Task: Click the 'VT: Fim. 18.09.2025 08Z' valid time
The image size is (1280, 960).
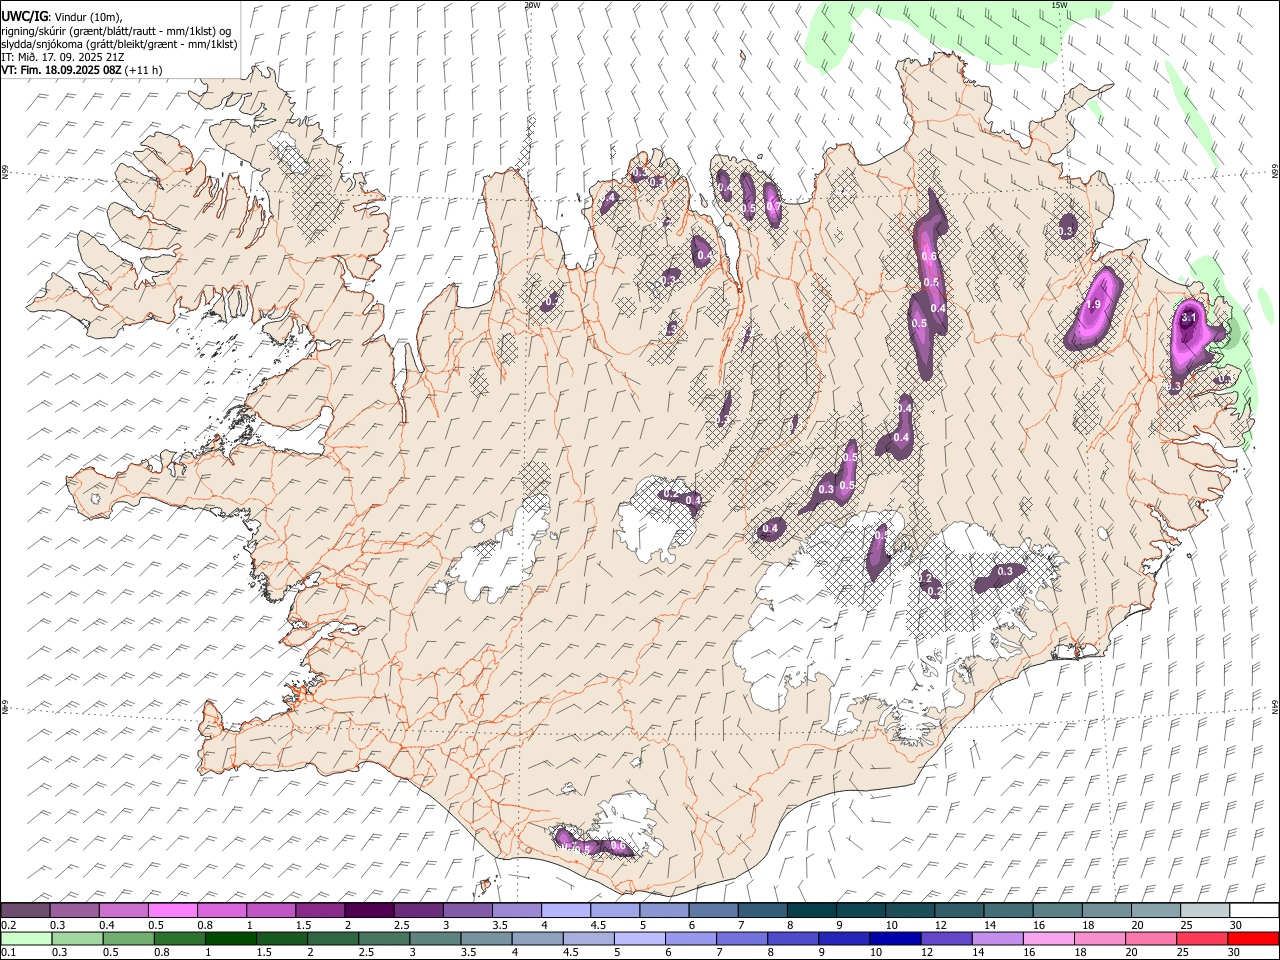Action: [x=62, y=70]
